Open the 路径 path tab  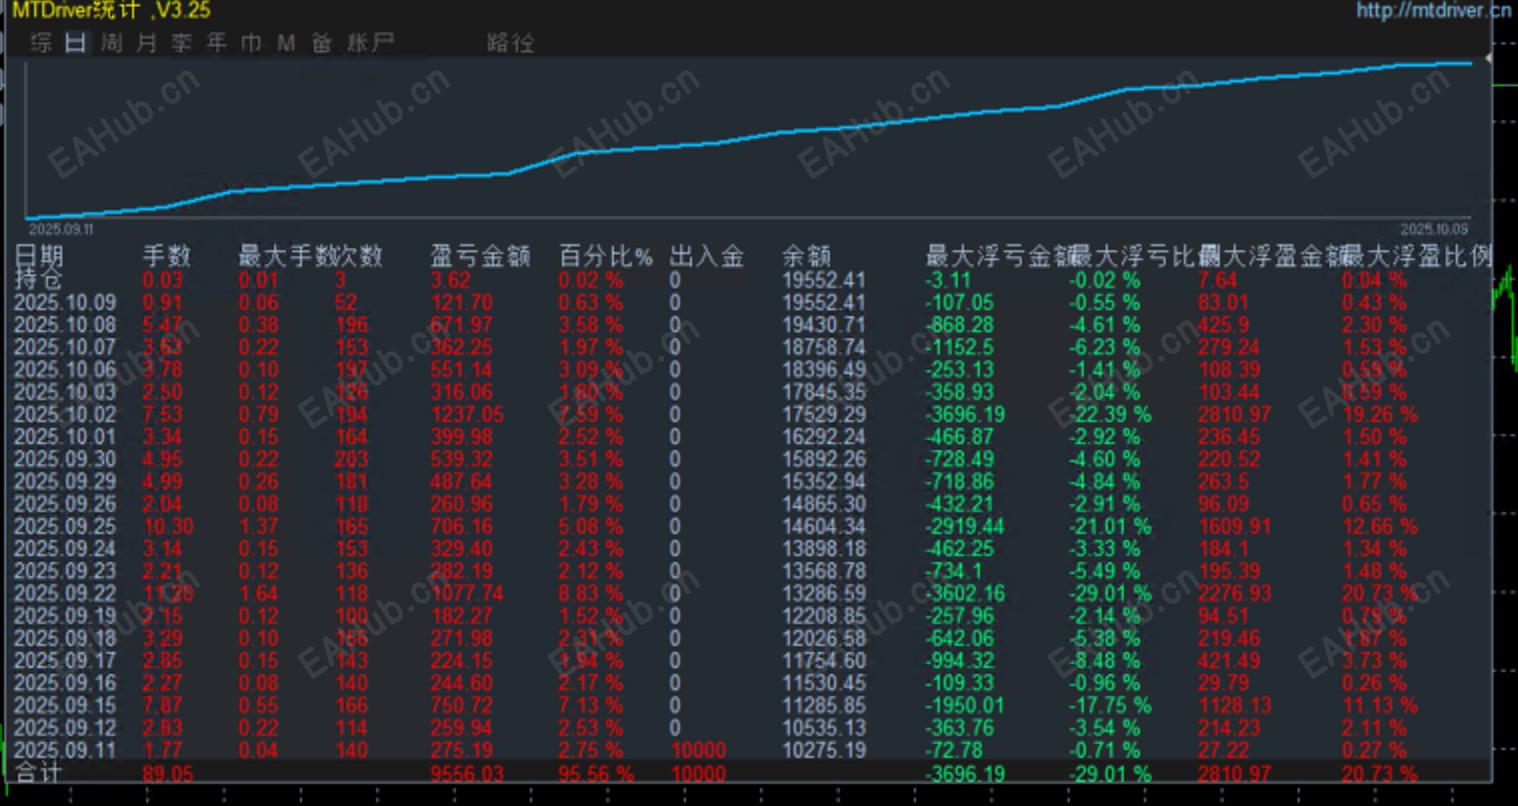510,42
